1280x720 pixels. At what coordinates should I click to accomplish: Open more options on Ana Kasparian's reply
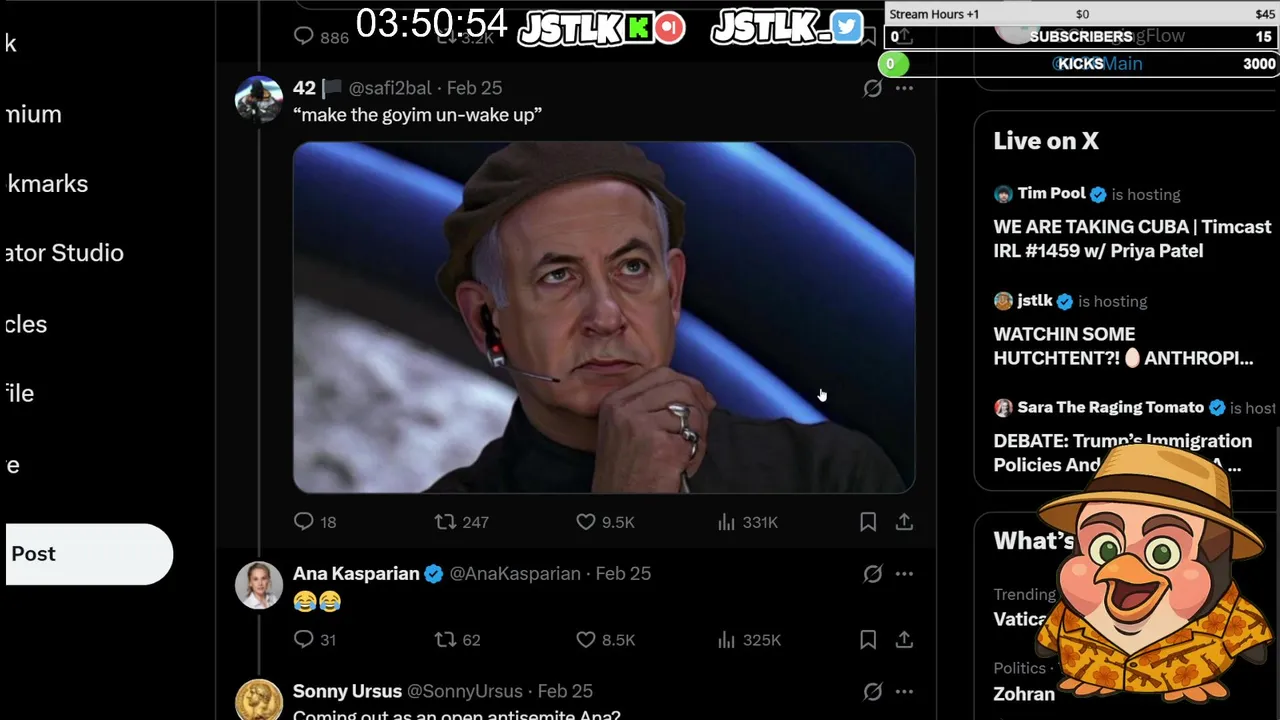(x=905, y=574)
